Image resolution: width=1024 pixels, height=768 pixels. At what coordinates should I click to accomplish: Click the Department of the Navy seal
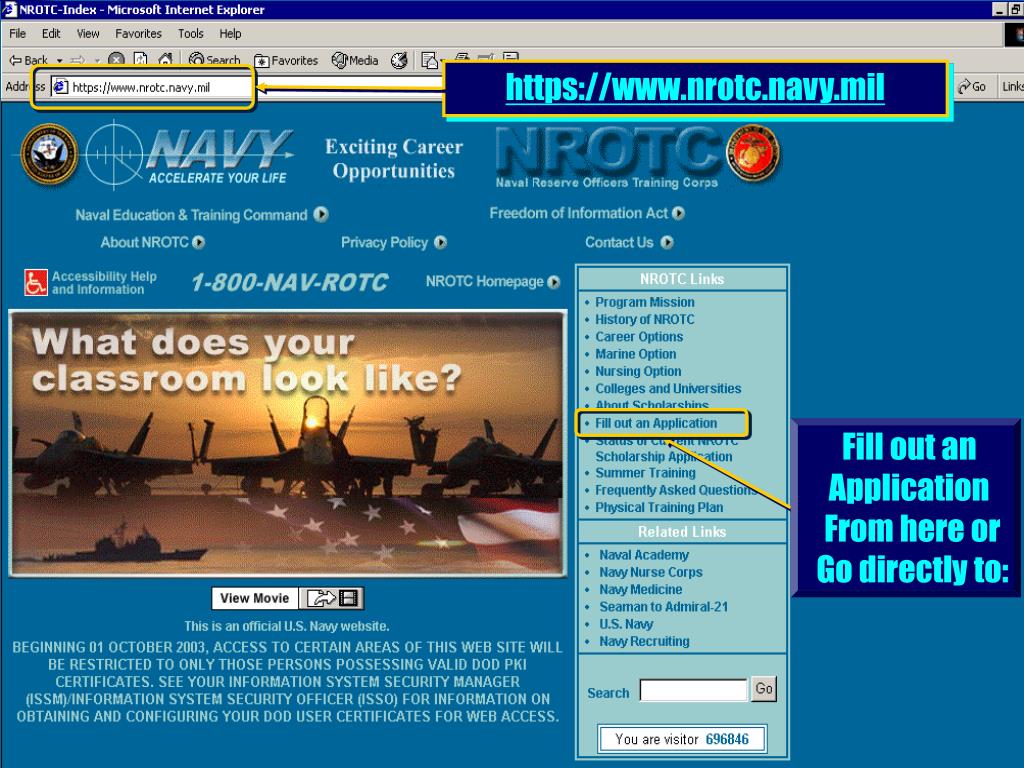[x=49, y=154]
